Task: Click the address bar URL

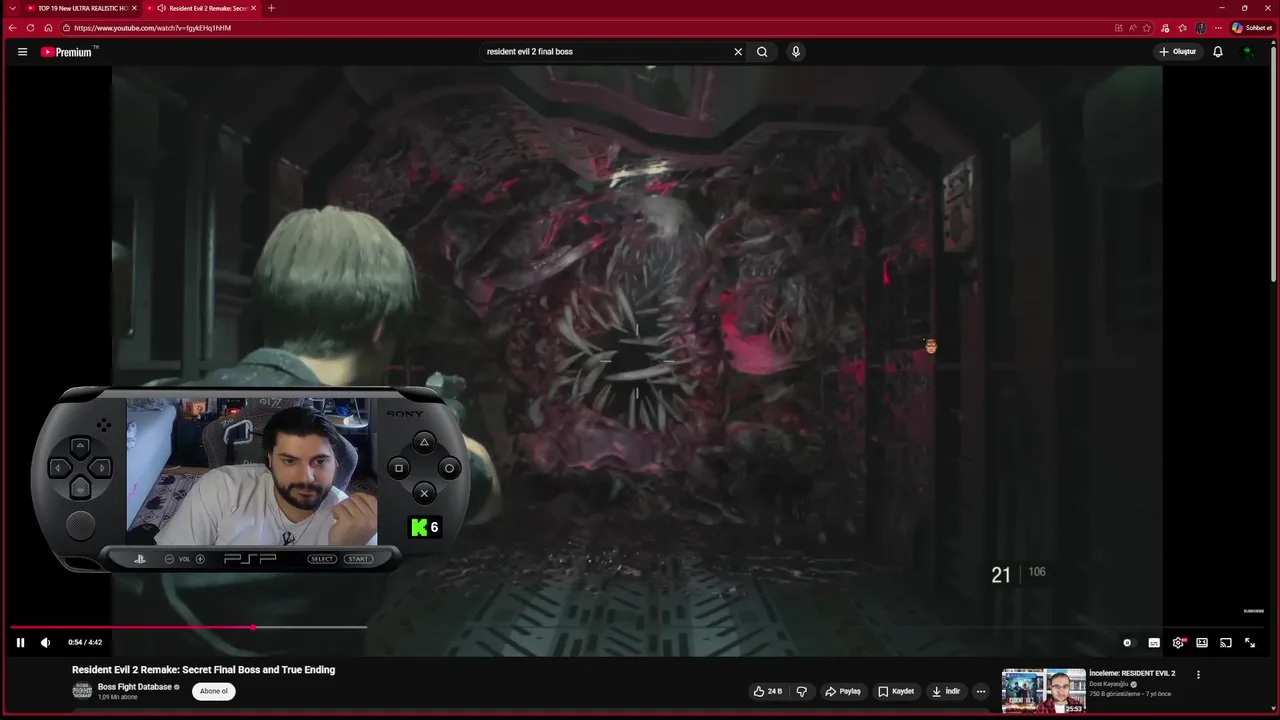Action: pos(152,28)
